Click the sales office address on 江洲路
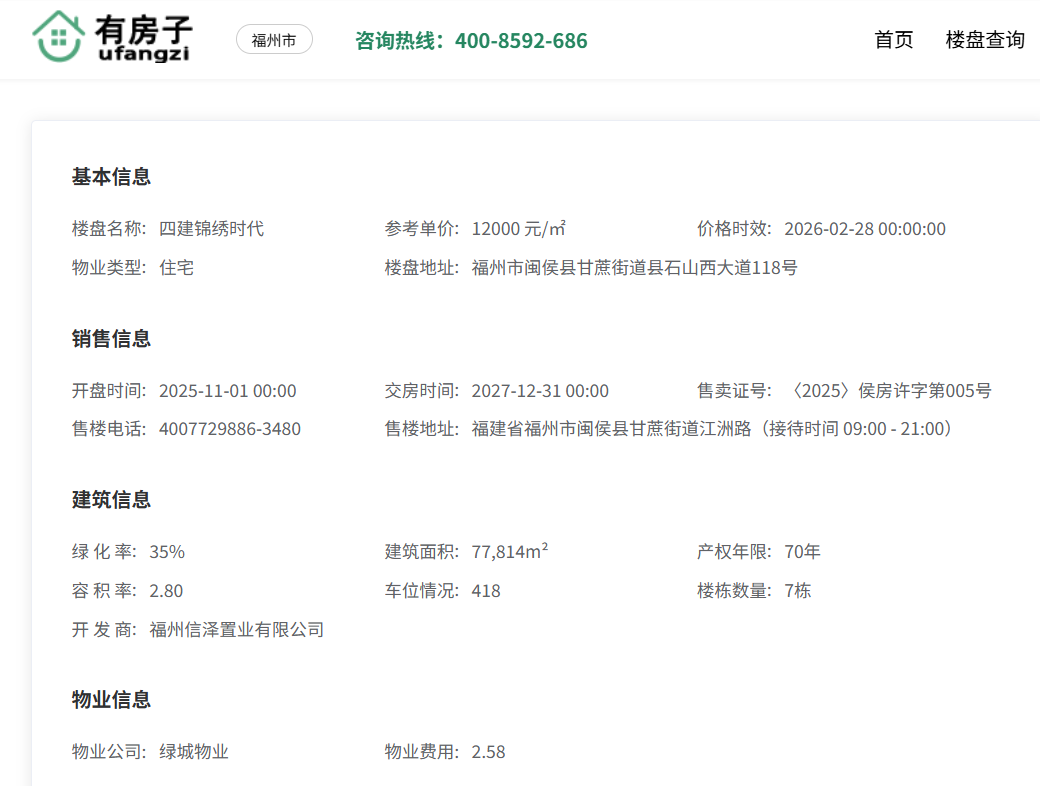This screenshot has height=786, width=1040. tap(712, 430)
